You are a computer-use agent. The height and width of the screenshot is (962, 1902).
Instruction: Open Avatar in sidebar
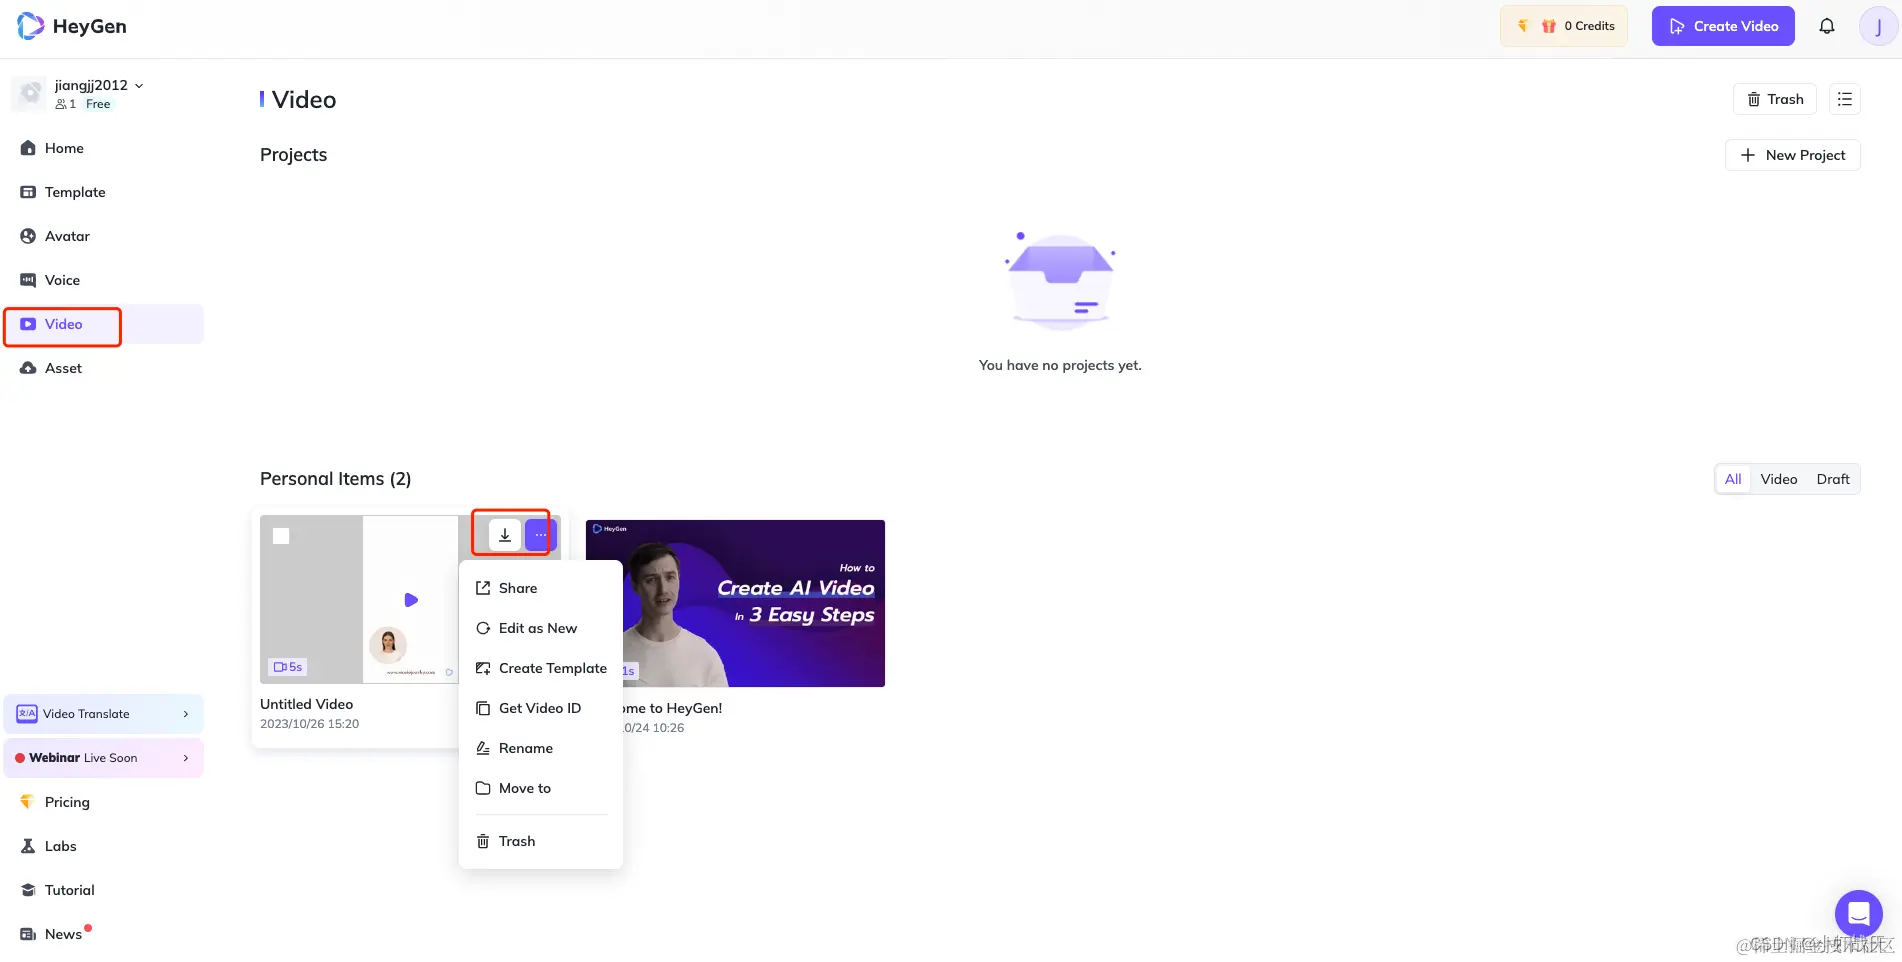103,236
